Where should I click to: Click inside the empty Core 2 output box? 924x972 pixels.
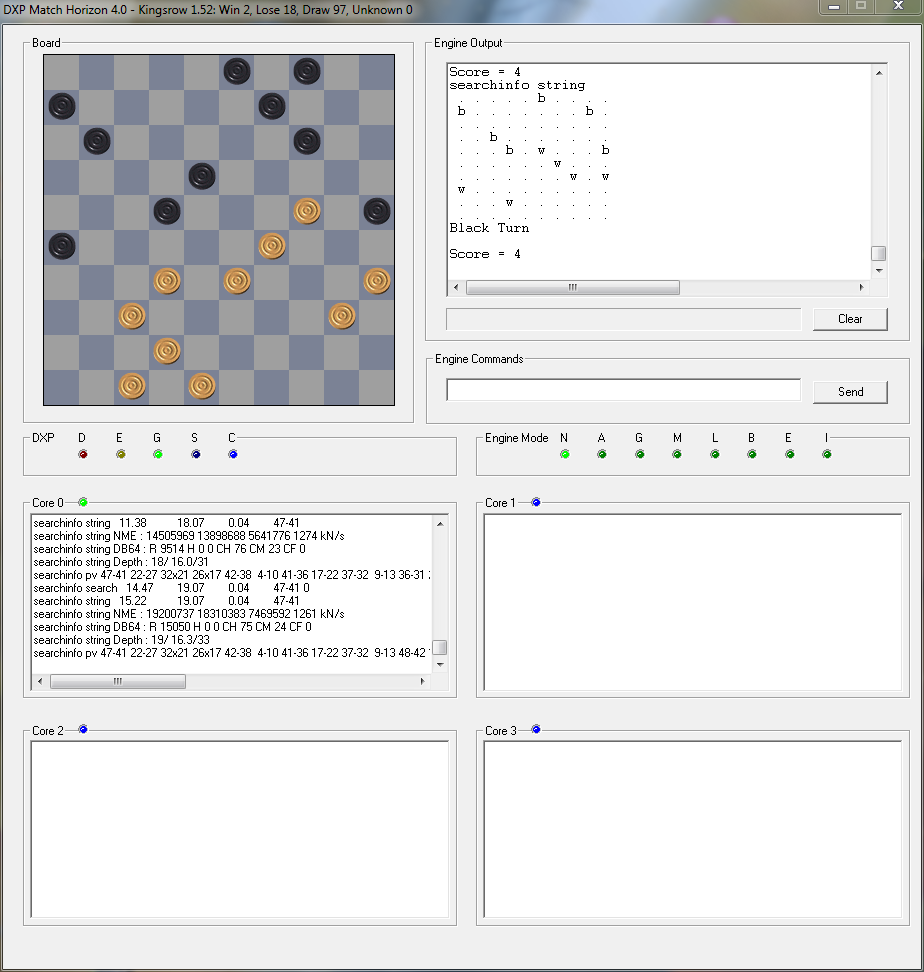(x=239, y=829)
